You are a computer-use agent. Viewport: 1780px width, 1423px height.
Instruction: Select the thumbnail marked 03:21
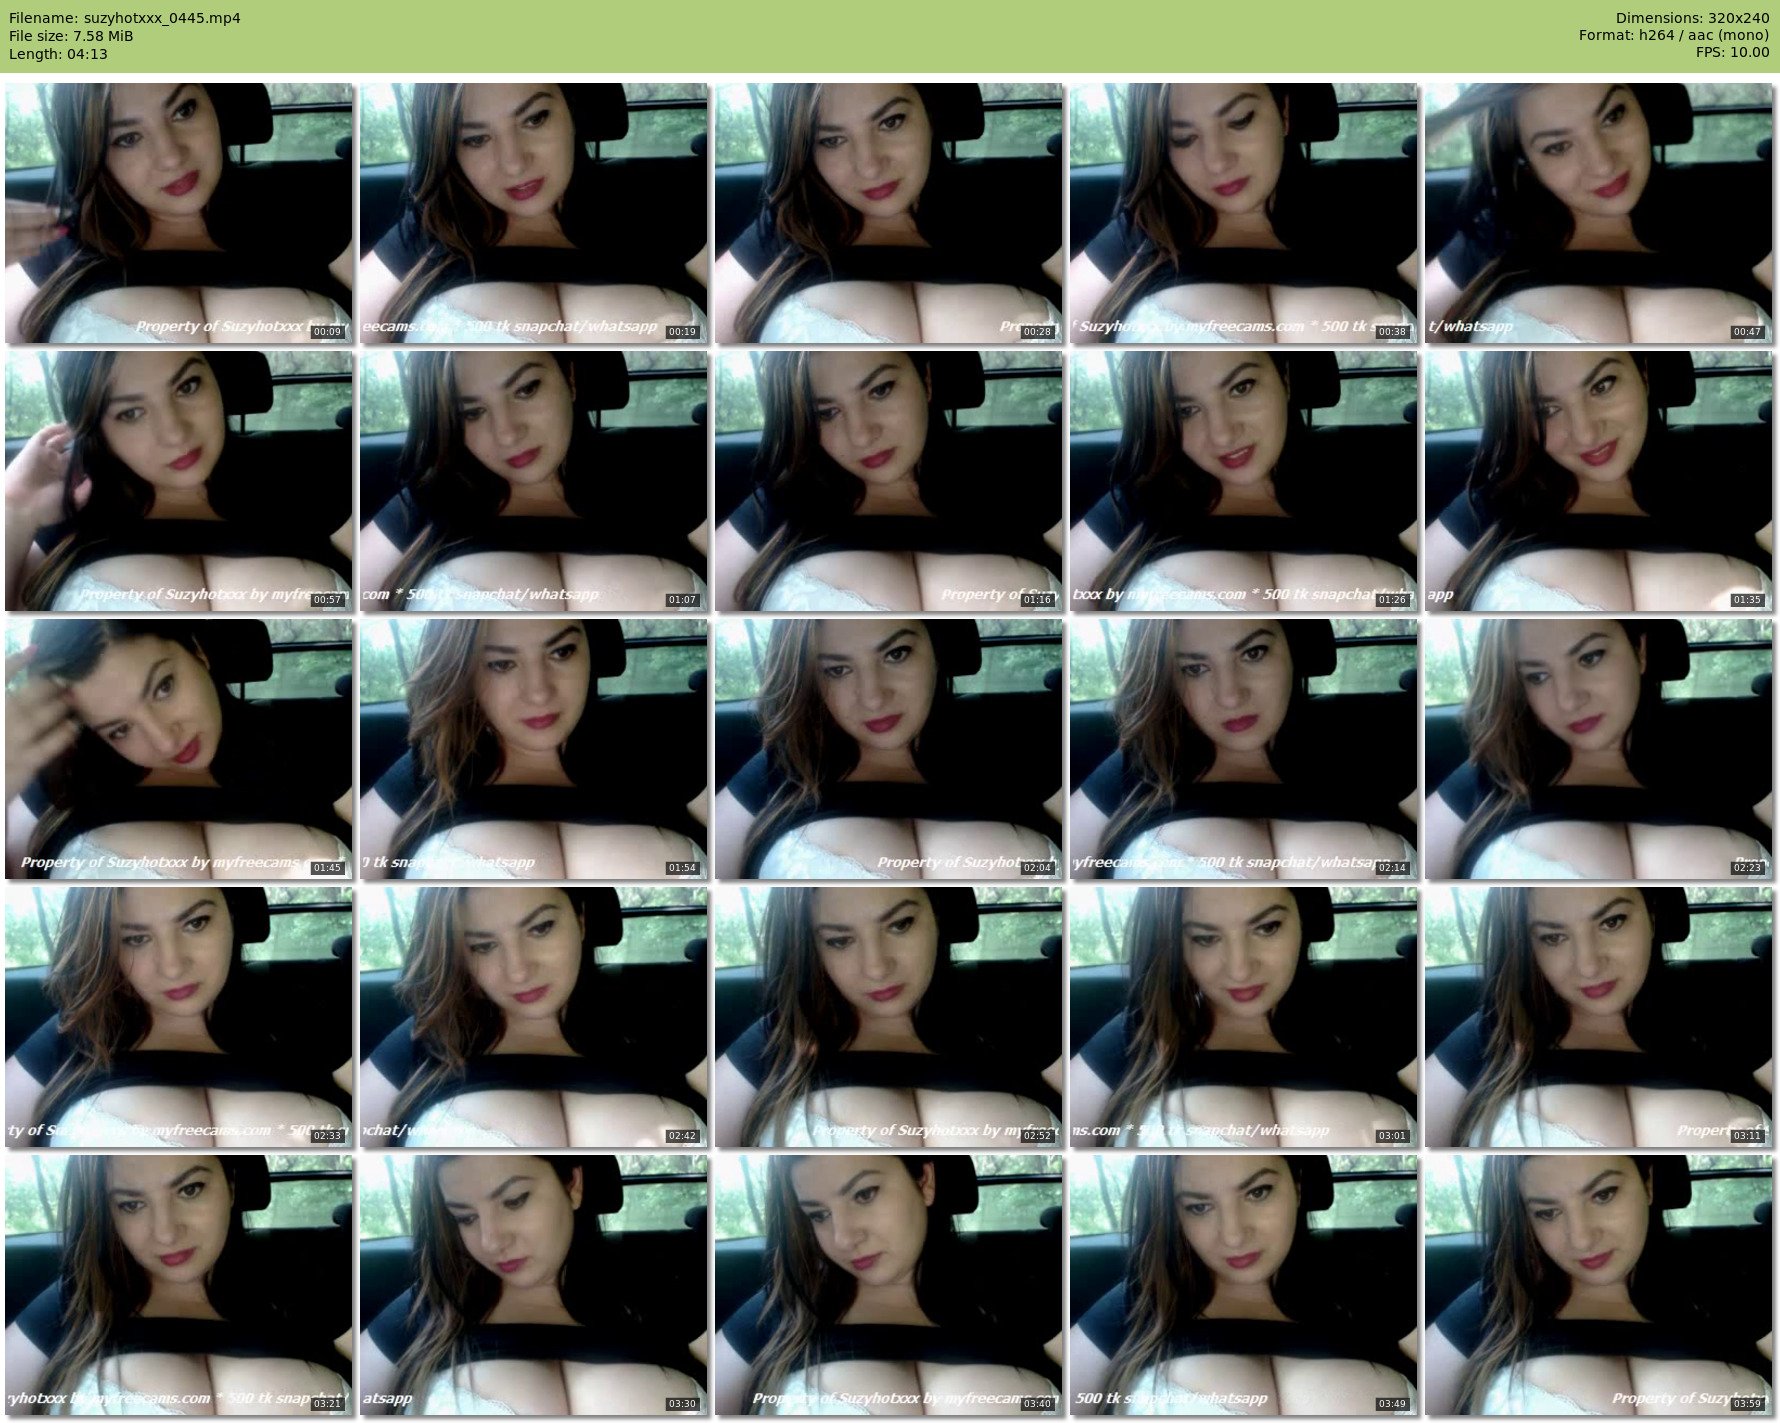pyautogui.click(x=178, y=1285)
